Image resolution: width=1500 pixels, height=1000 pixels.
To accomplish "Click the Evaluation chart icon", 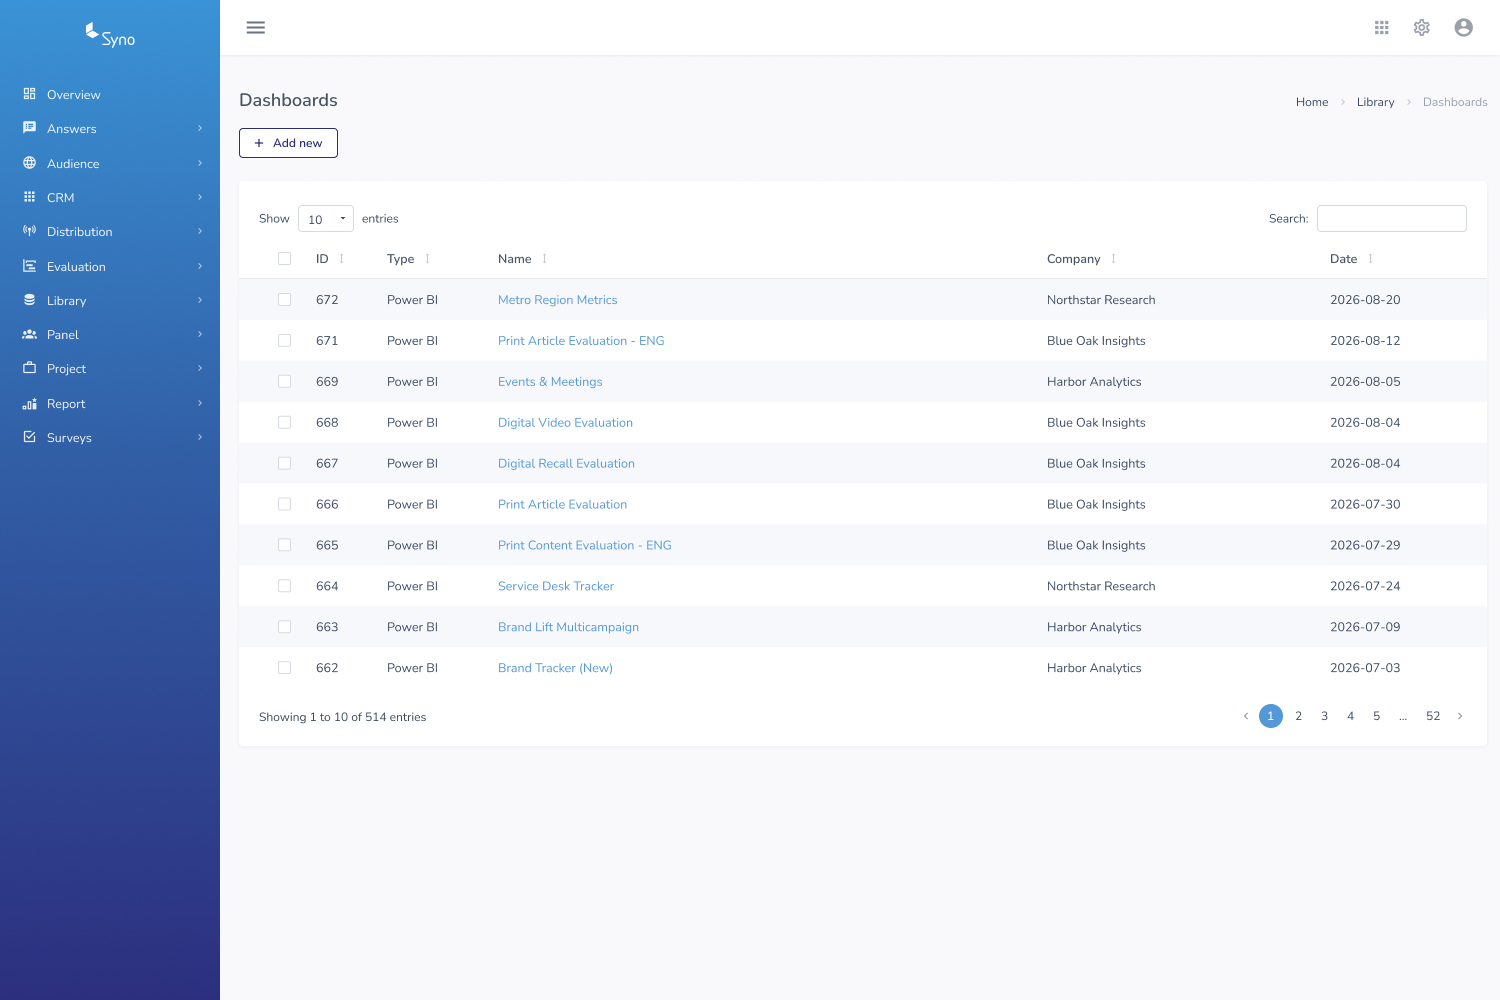I will pyautogui.click(x=29, y=266).
